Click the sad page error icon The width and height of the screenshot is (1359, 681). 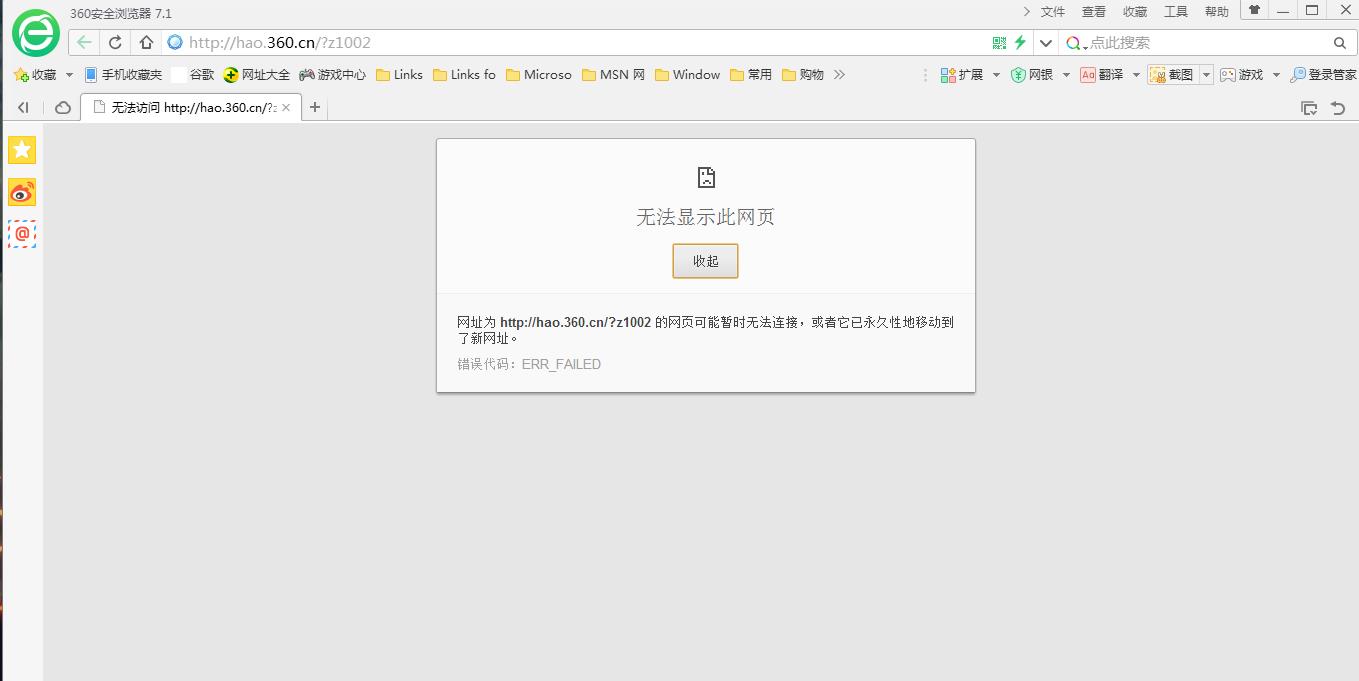point(706,178)
